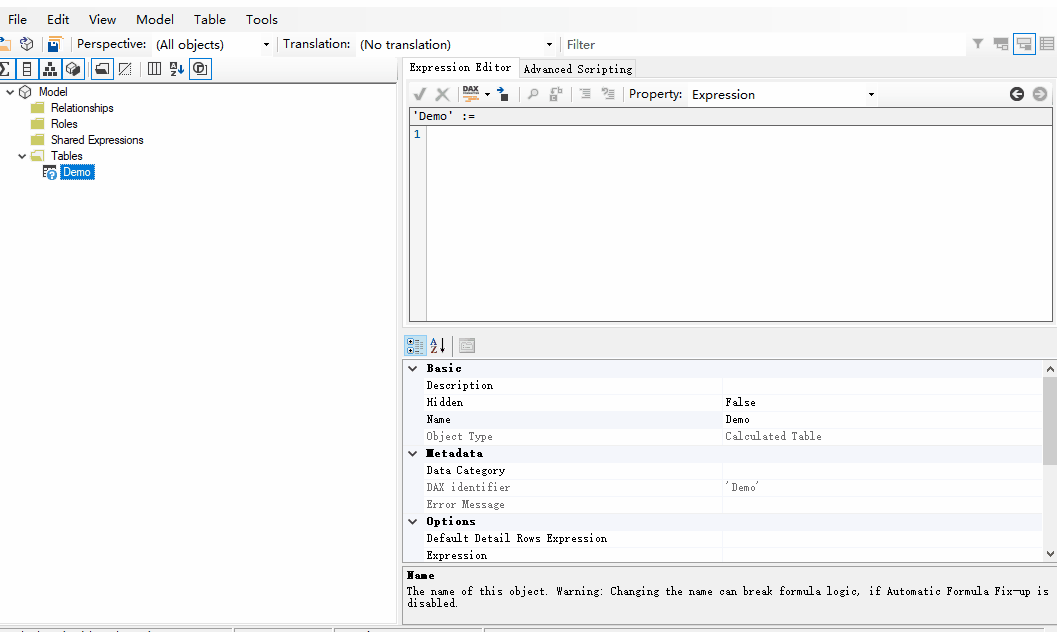Click the property grid scrollbar down arrow
This screenshot has width=1057, height=632.
click(x=1050, y=554)
